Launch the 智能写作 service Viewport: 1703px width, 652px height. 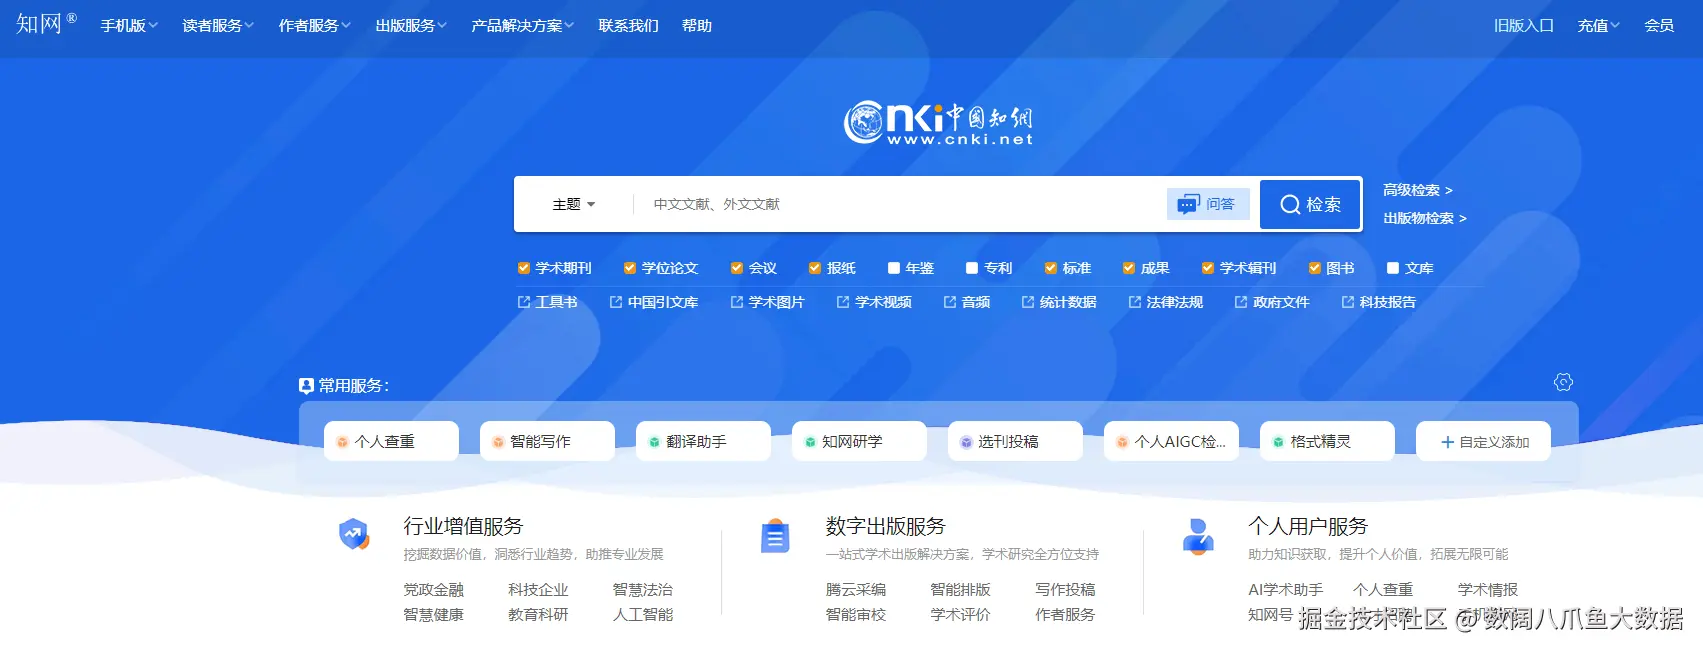pos(547,441)
